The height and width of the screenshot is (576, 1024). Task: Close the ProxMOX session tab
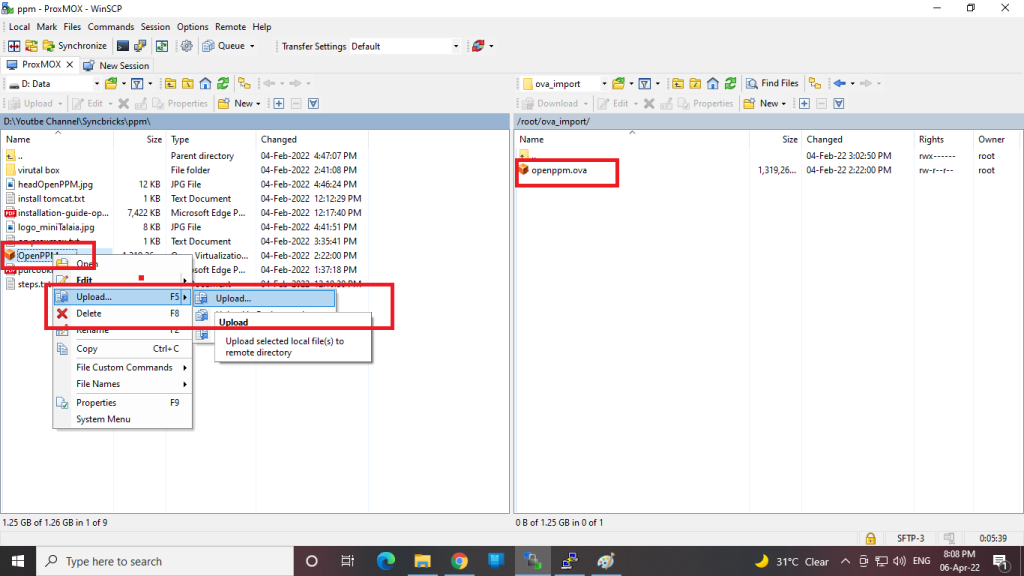pos(70,65)
